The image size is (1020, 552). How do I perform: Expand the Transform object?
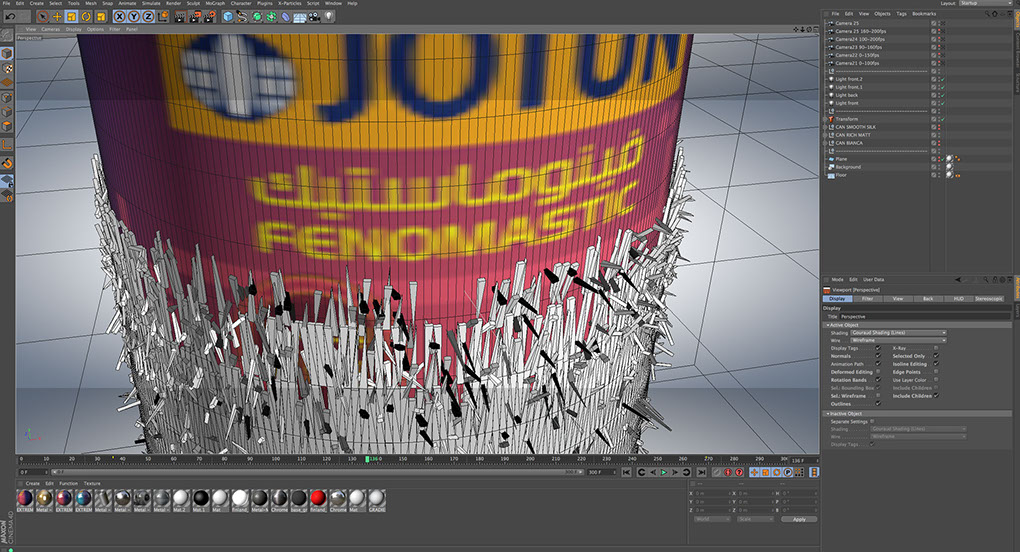[825, 119]
